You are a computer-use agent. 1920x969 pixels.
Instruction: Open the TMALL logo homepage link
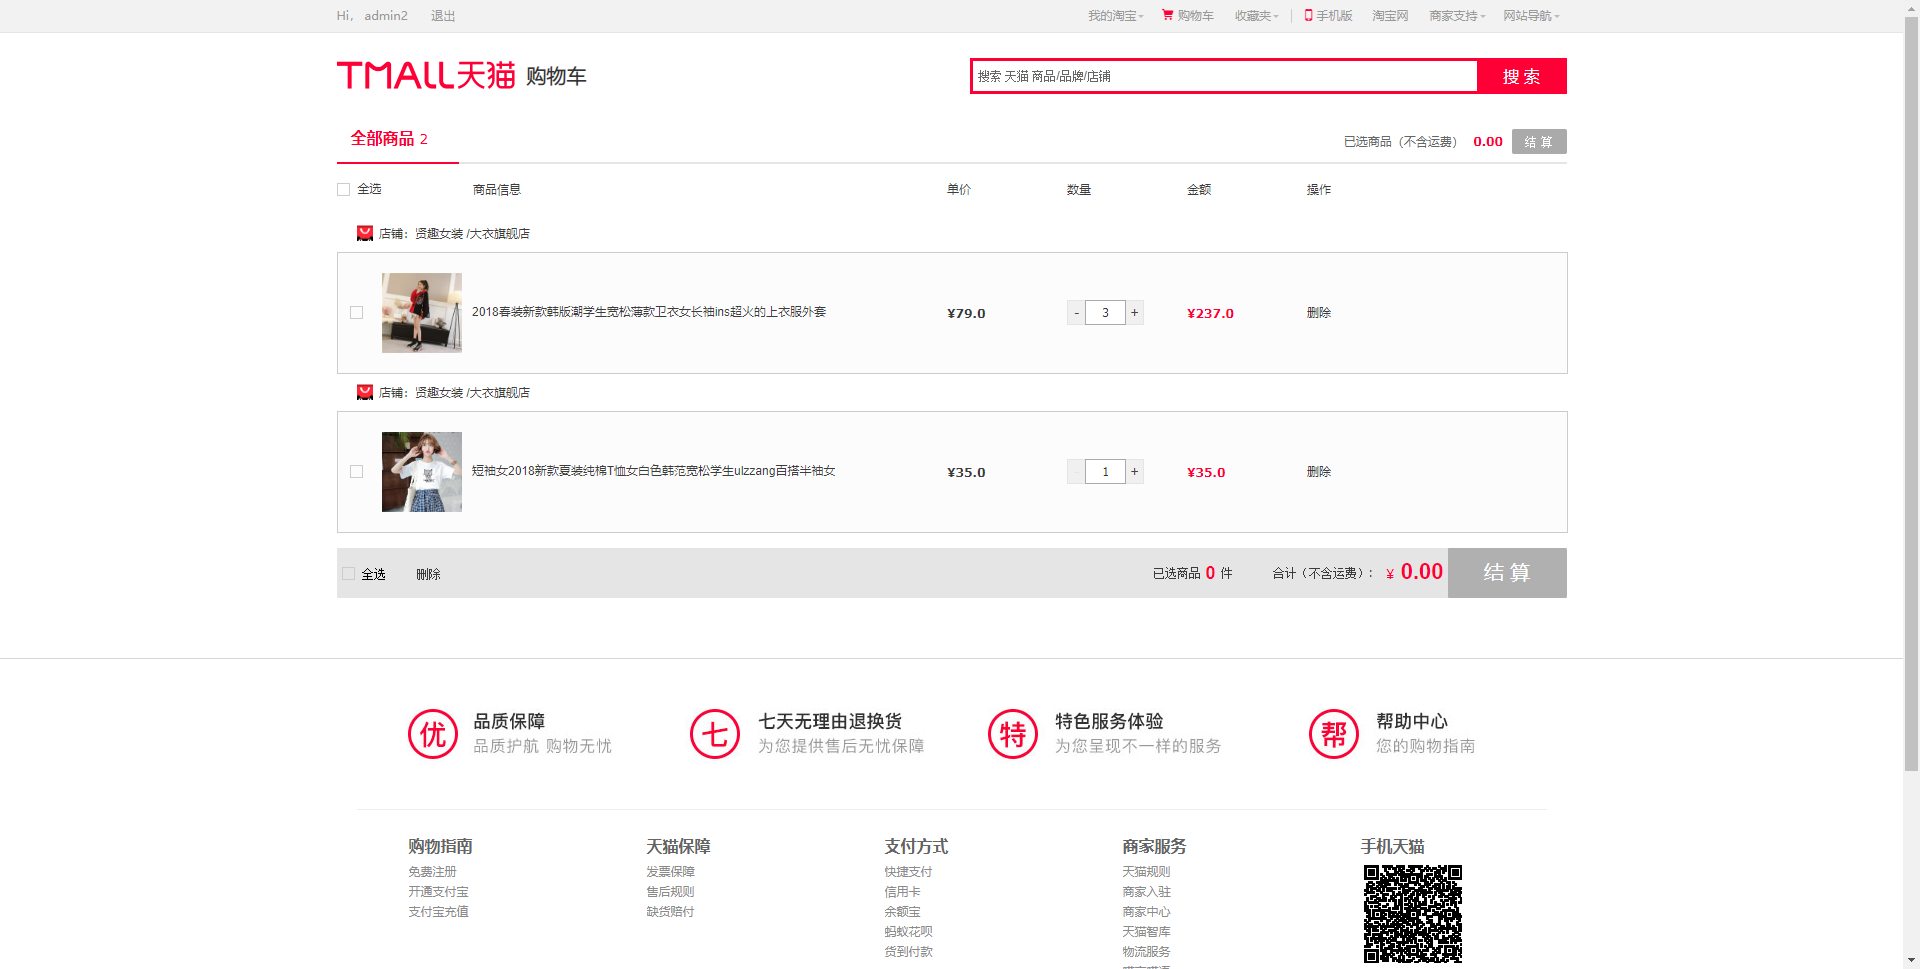point(426,75)
